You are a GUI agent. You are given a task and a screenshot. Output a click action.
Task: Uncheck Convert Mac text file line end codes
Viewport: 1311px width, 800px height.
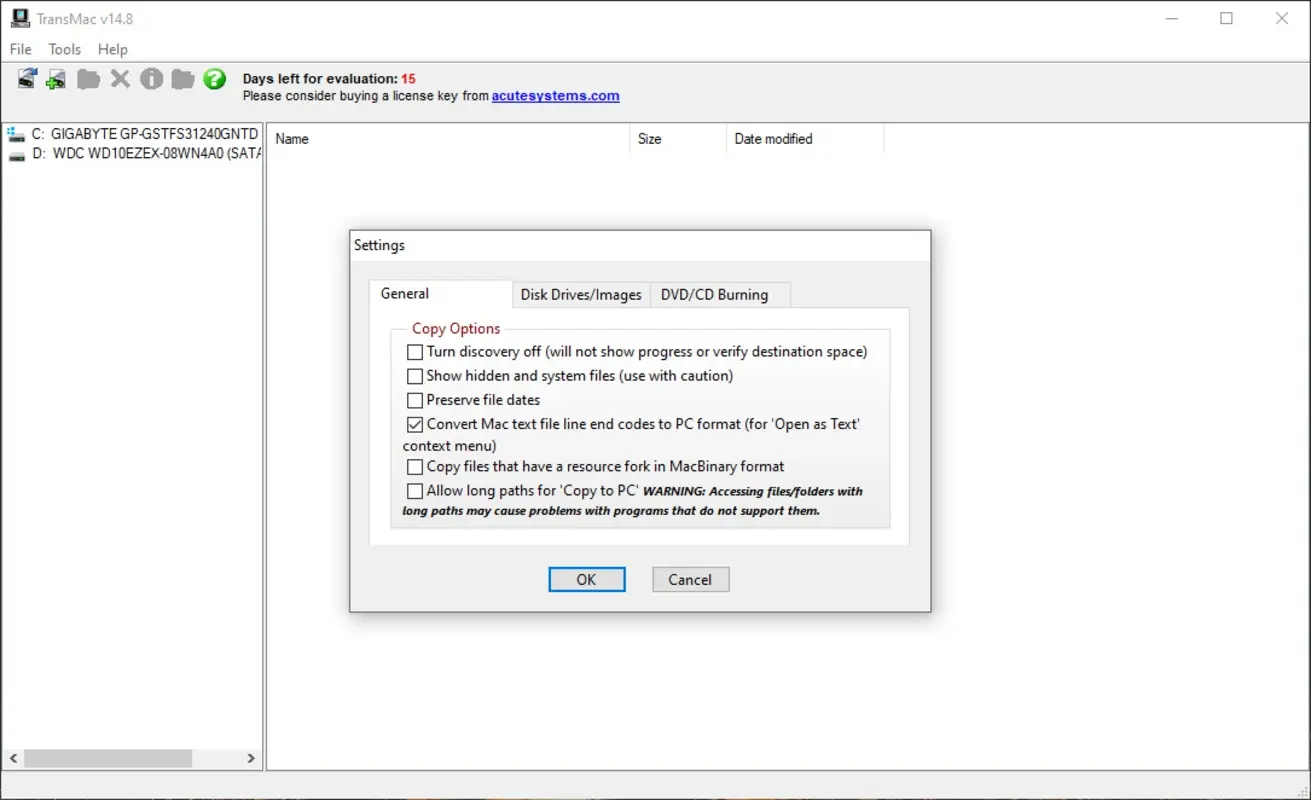pyautogui.click(x=415, y=424)
